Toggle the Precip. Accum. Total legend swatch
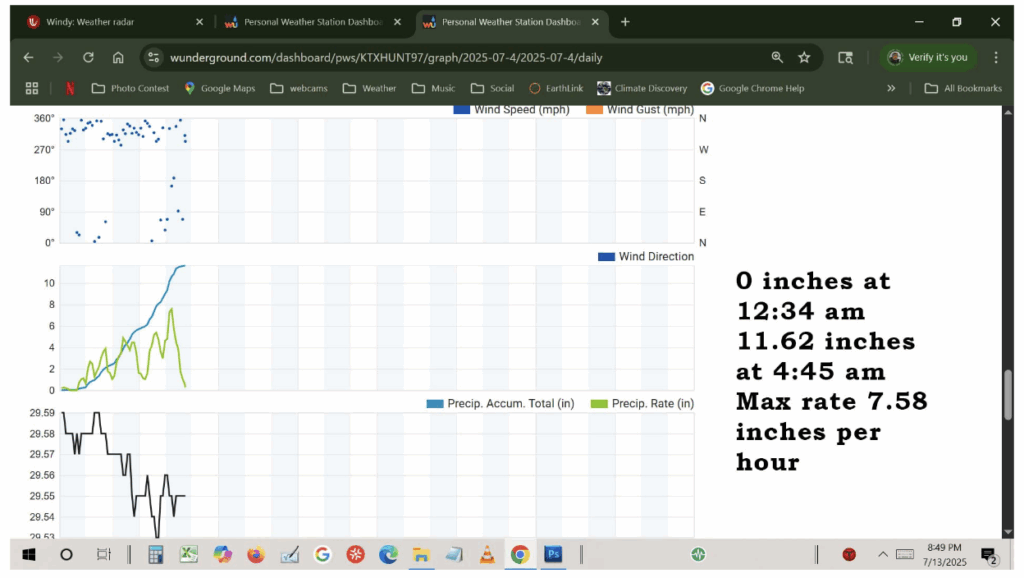 (434, 404)
